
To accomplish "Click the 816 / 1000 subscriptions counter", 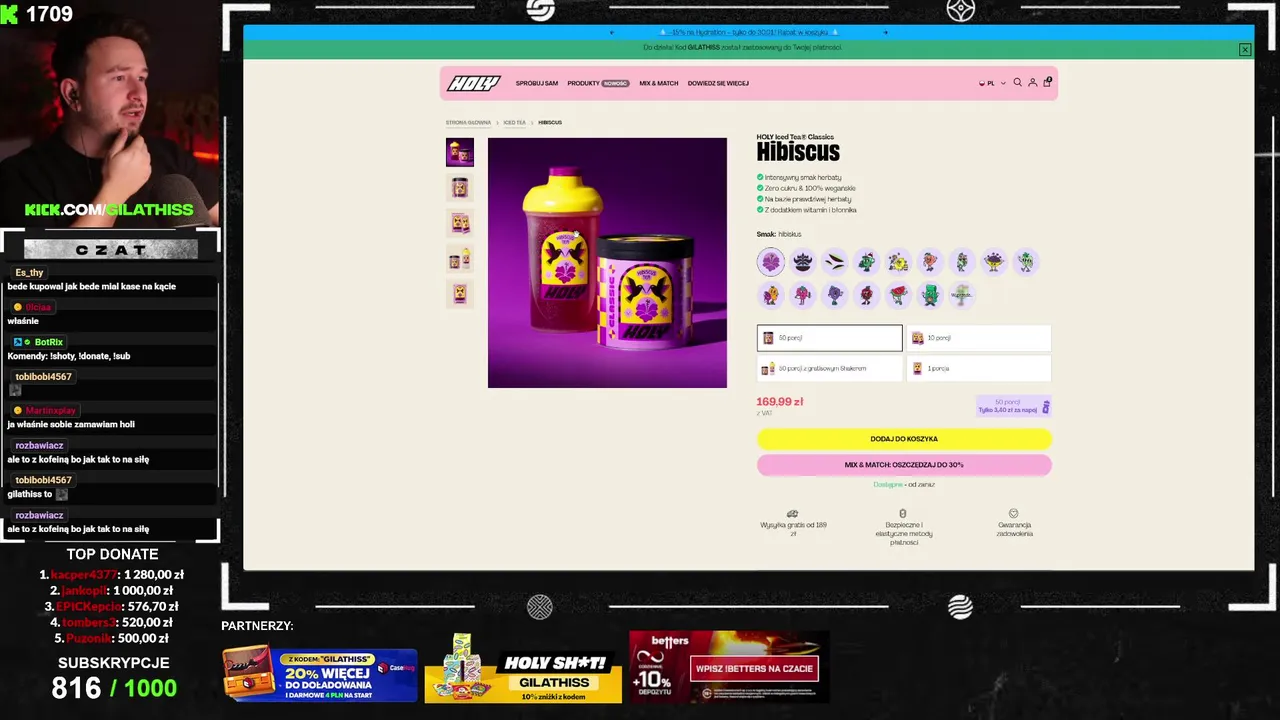I will pos(114,688).
